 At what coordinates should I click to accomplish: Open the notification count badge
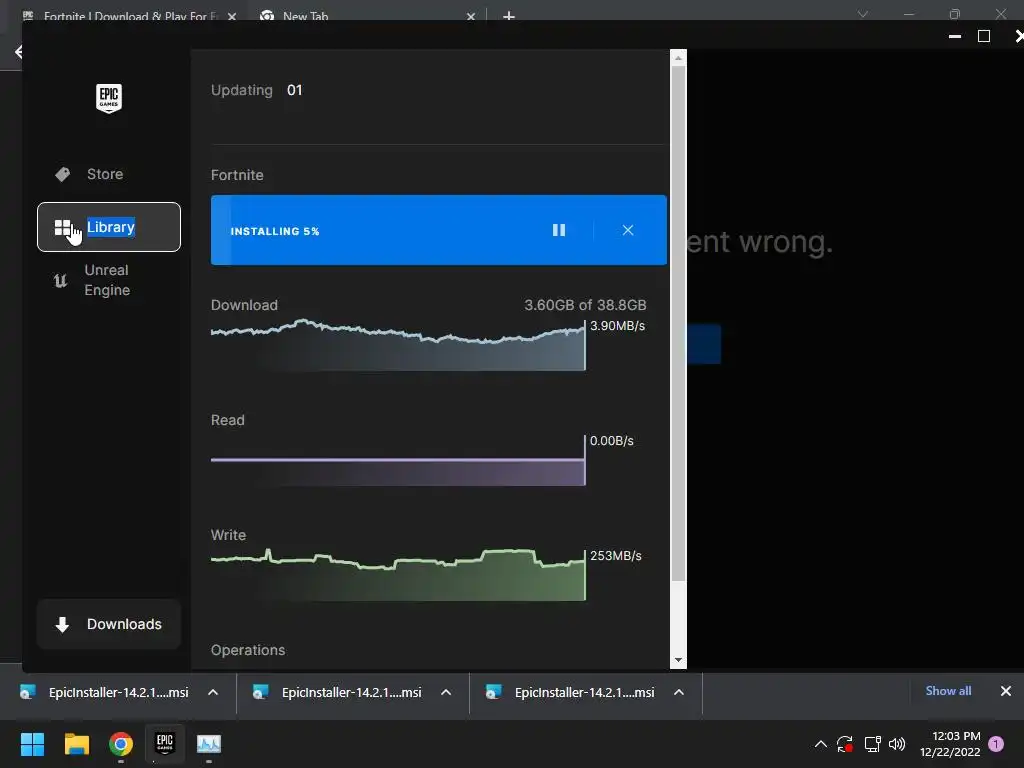(996, 744)
